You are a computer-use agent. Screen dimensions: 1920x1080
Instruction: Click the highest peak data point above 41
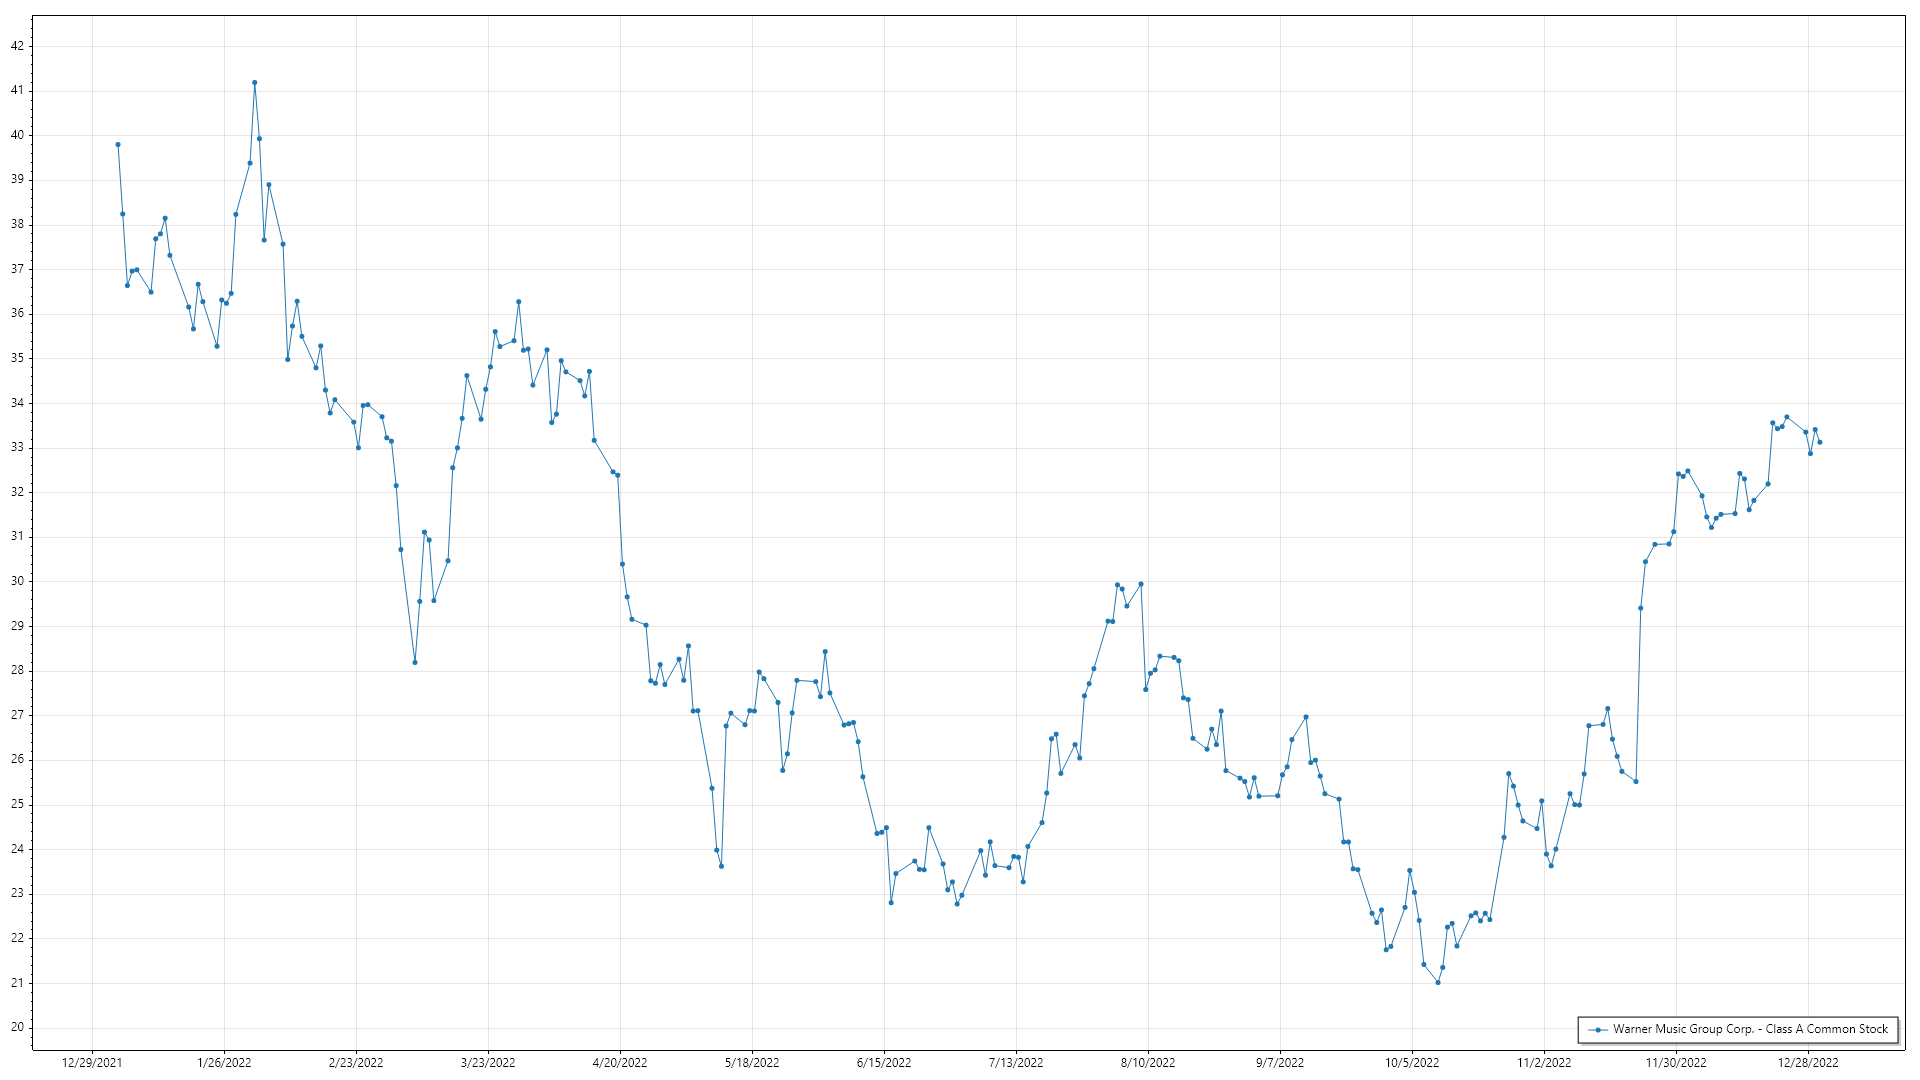(x=254, y=83)
